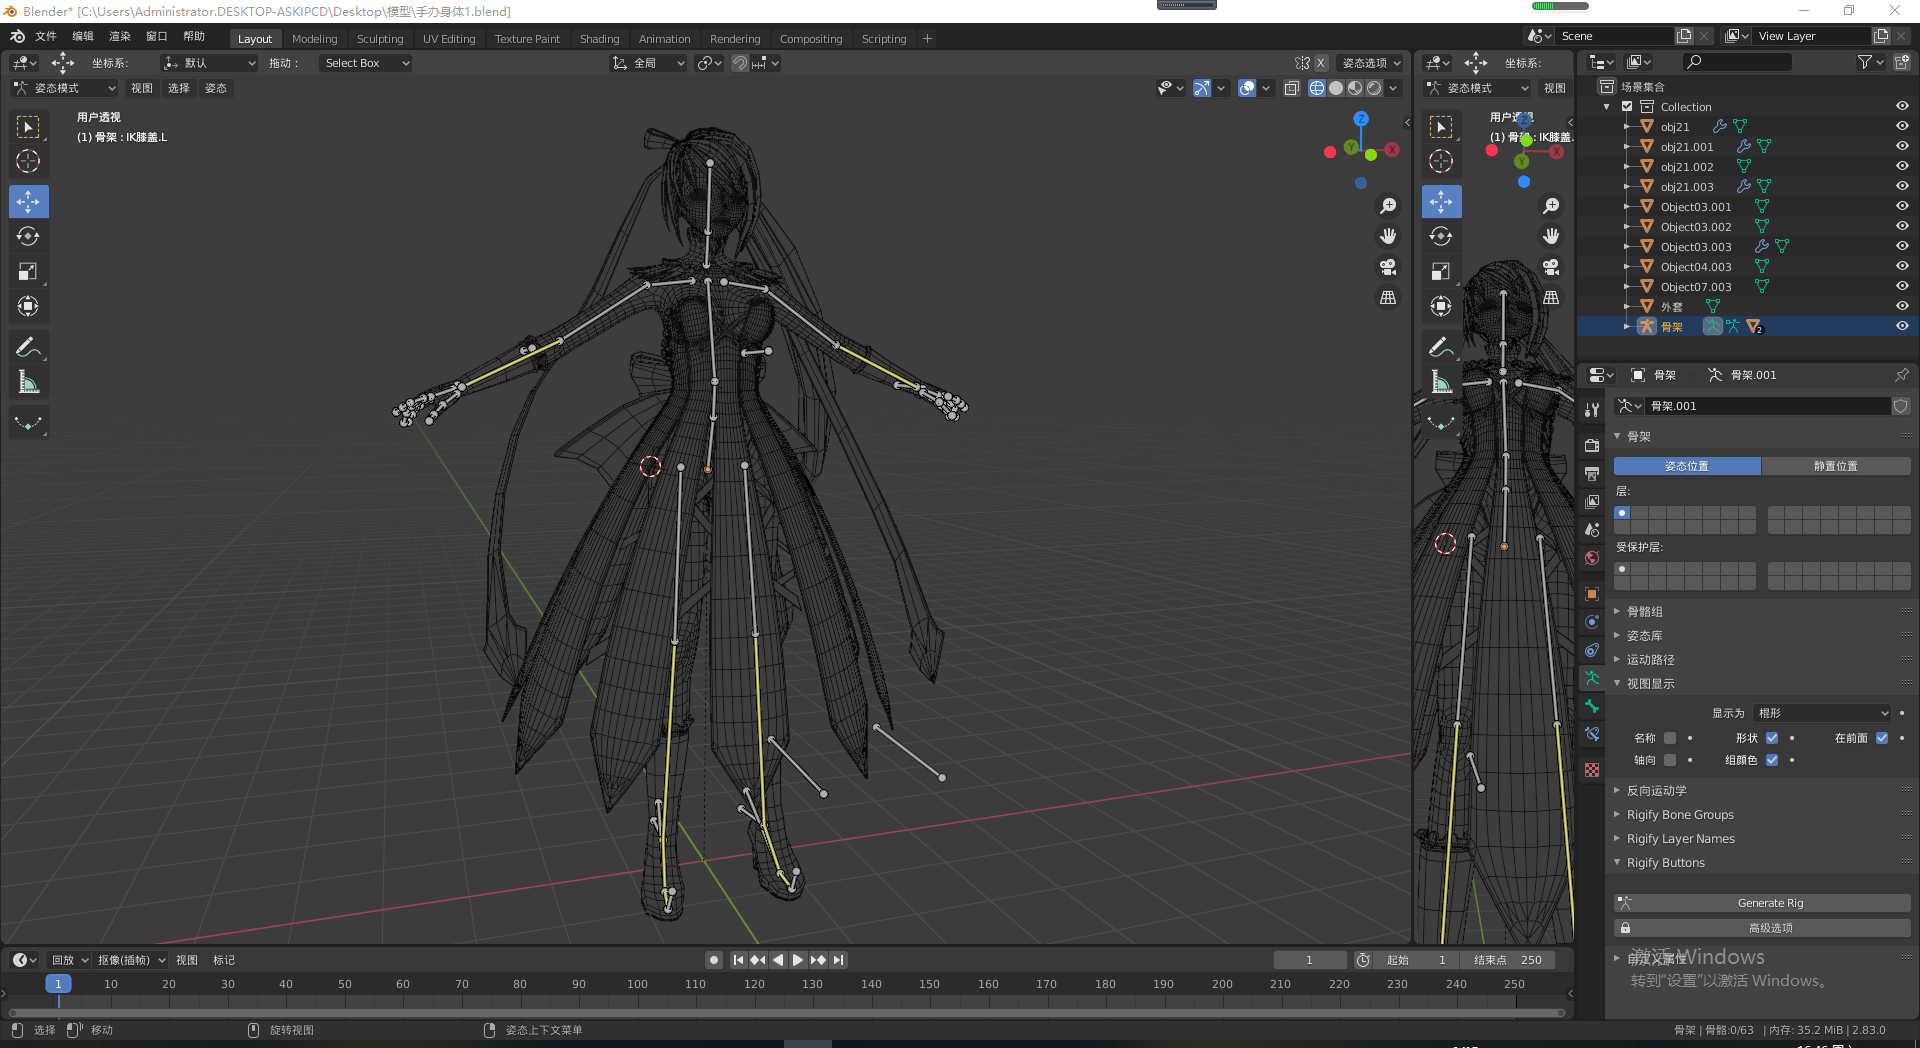The width and height of the screenshot is (1920, 1048).
Task: Switch to the Sculpting workspace tab
Action: pyautogui.click(x=380, y=39)
